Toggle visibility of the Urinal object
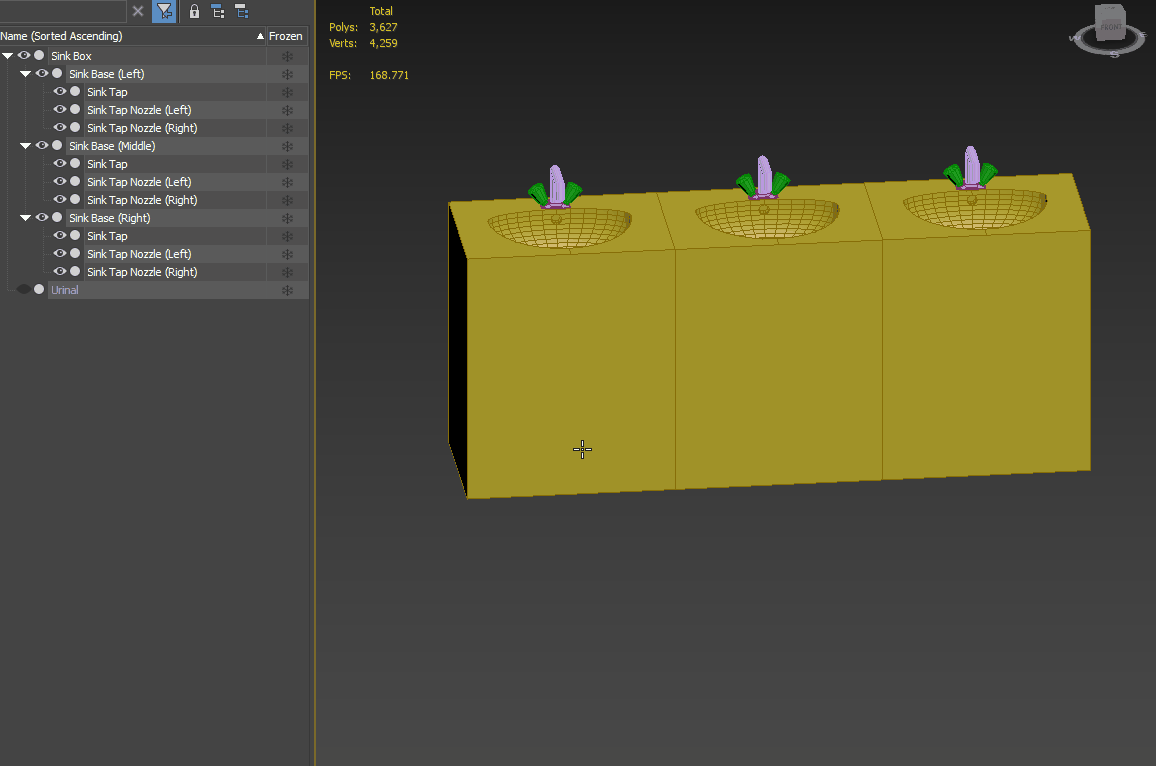Screen dimensions: 1156x766 tap(24, 289)
